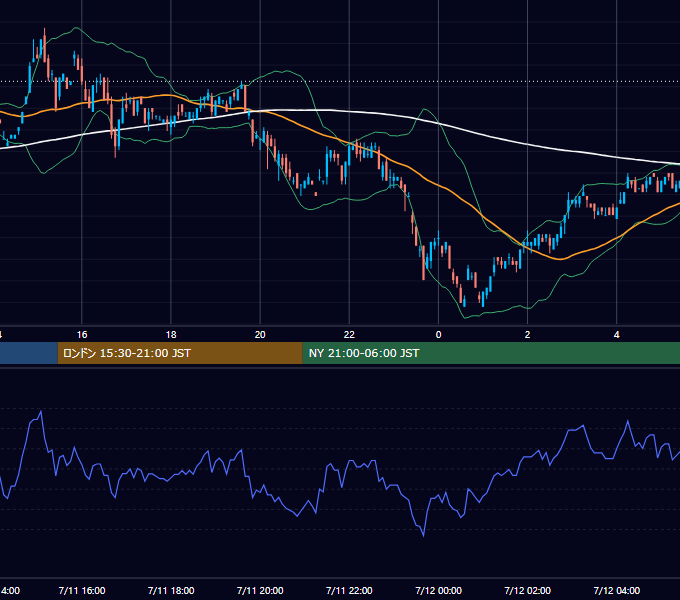Click the 7/12 00:00 label on the bottom time axis
The height and width of the screenshot is (600, 680).
(438, 590)
